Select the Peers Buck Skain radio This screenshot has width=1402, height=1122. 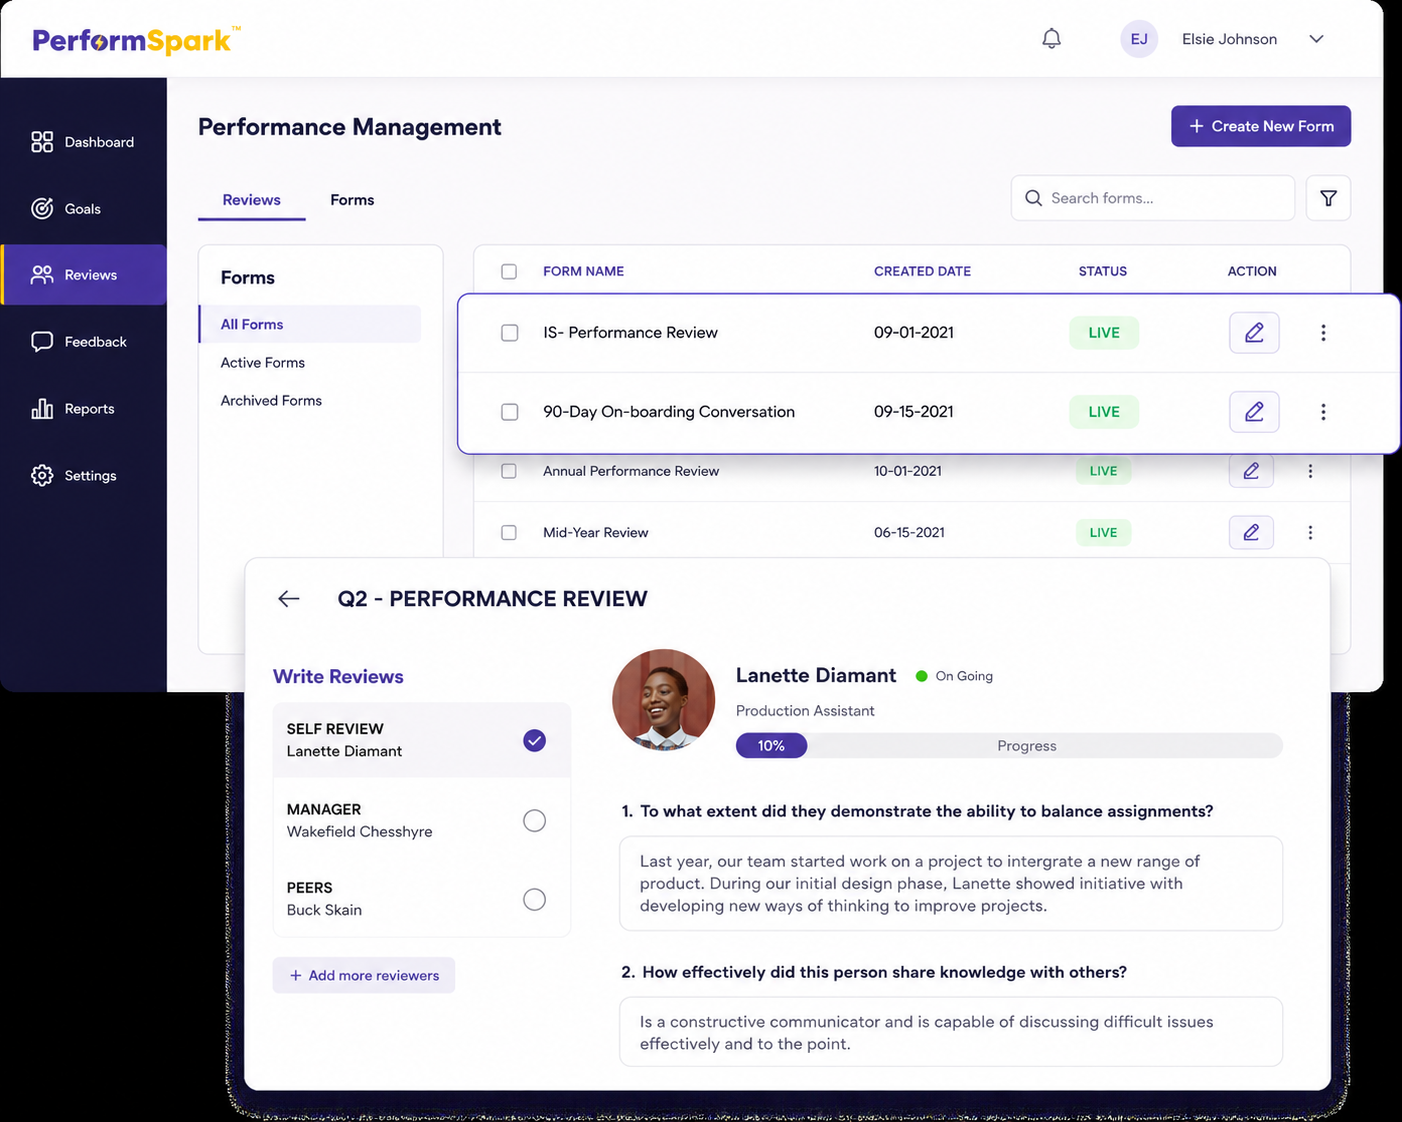point(535,899)
